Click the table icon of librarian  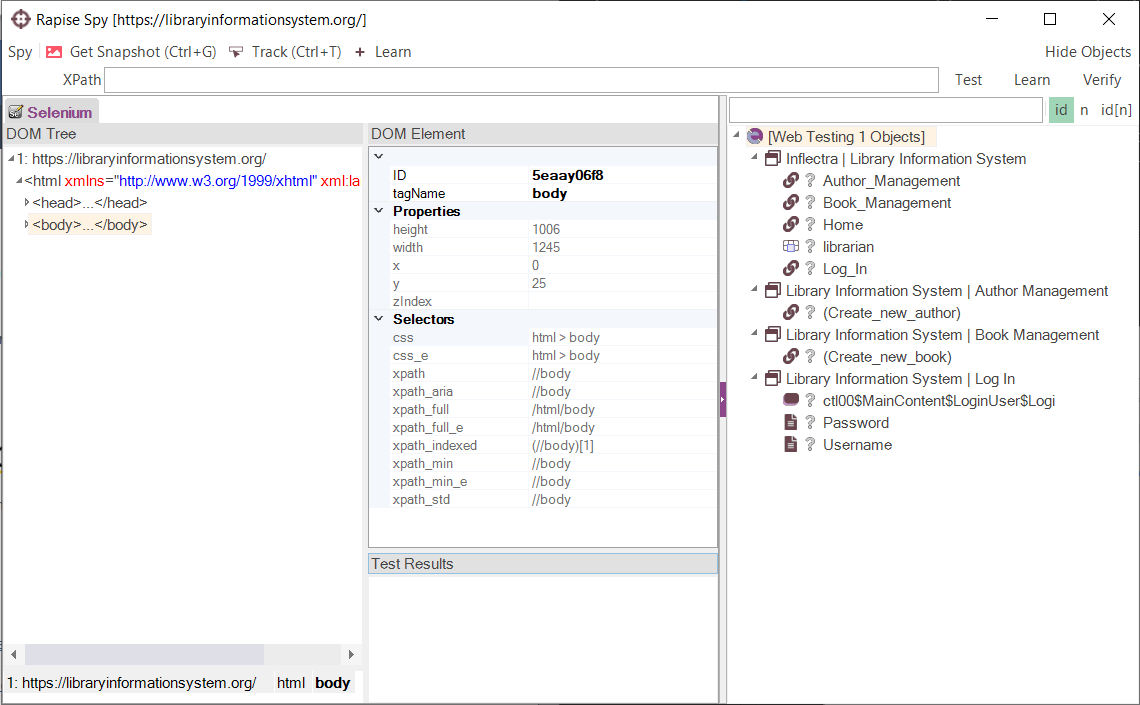(x=791, y=246)
